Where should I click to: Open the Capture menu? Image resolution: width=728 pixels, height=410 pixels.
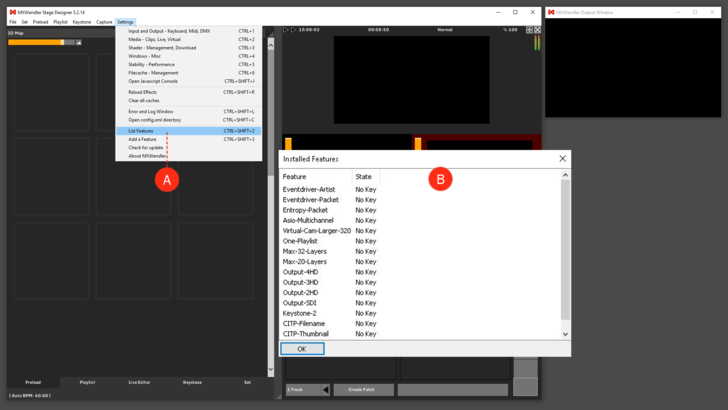coord(104,22)
